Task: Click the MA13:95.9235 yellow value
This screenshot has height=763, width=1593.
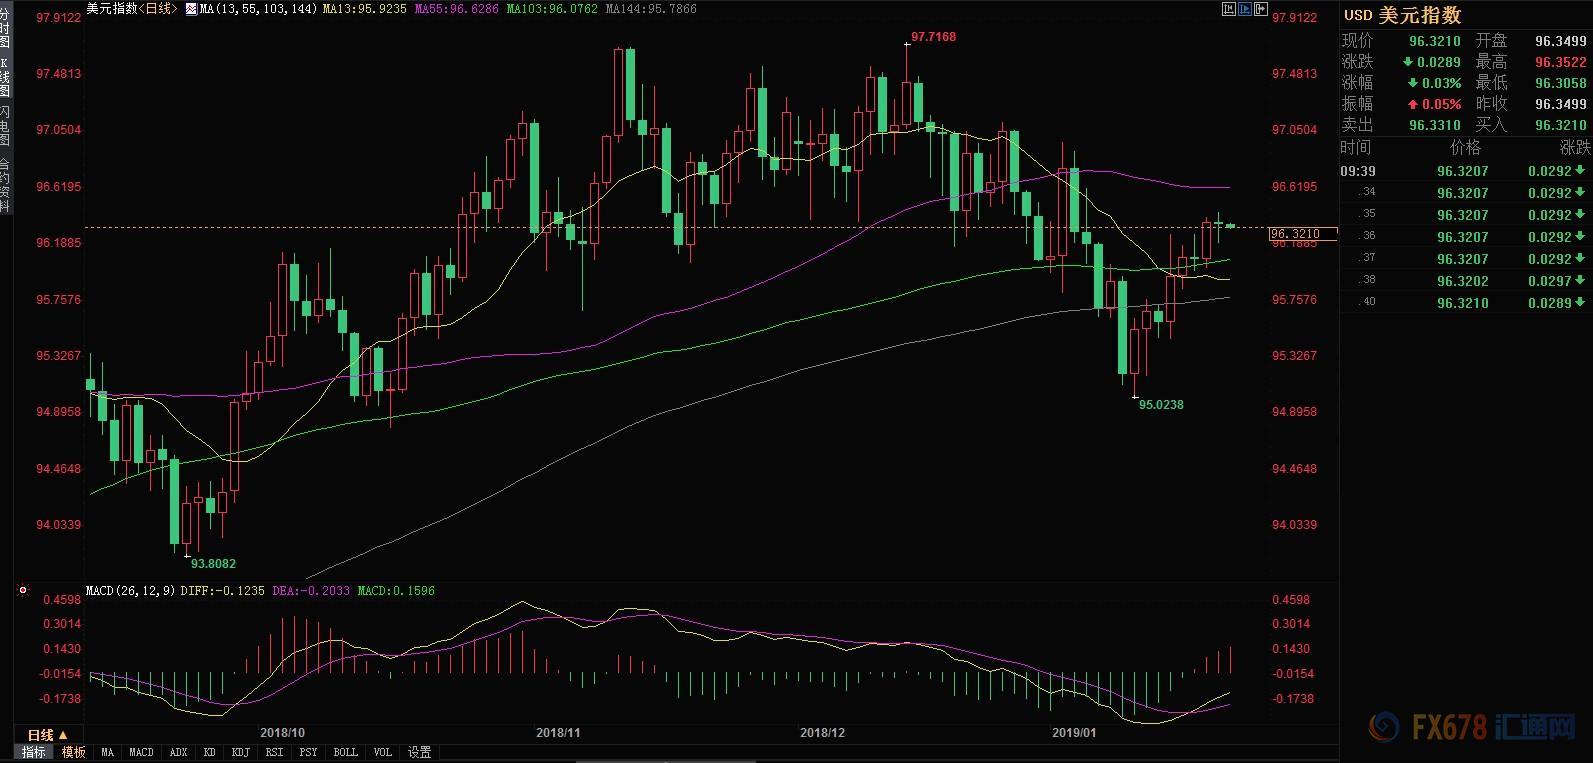Action: tap(364, 9)
